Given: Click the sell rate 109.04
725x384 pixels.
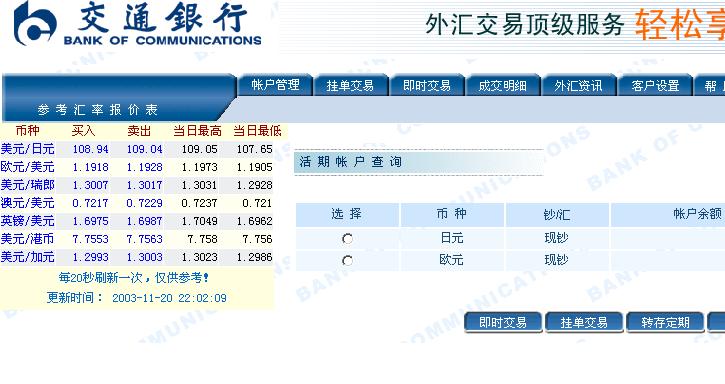Looking at the screenshot, I should [x=145, y=149].
